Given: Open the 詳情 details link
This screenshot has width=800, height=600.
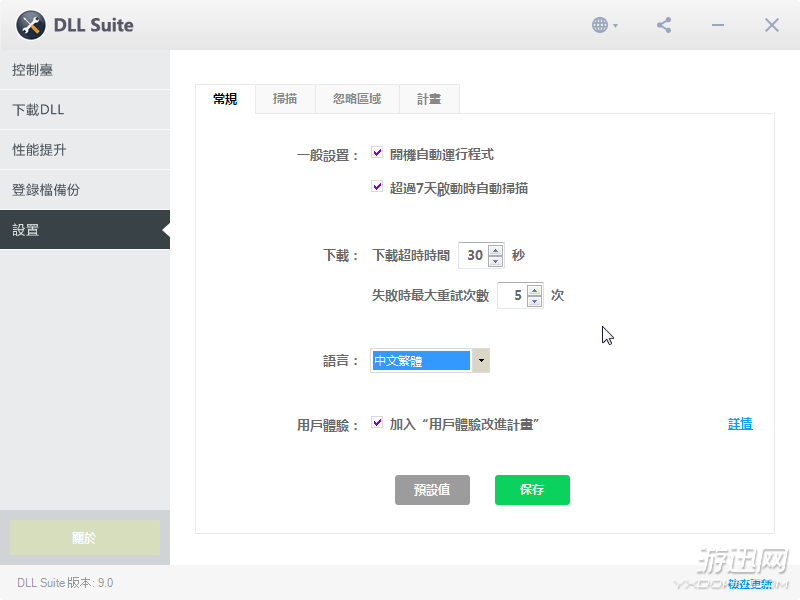Looking at the screenshot, I should click(x=740, y=423).
